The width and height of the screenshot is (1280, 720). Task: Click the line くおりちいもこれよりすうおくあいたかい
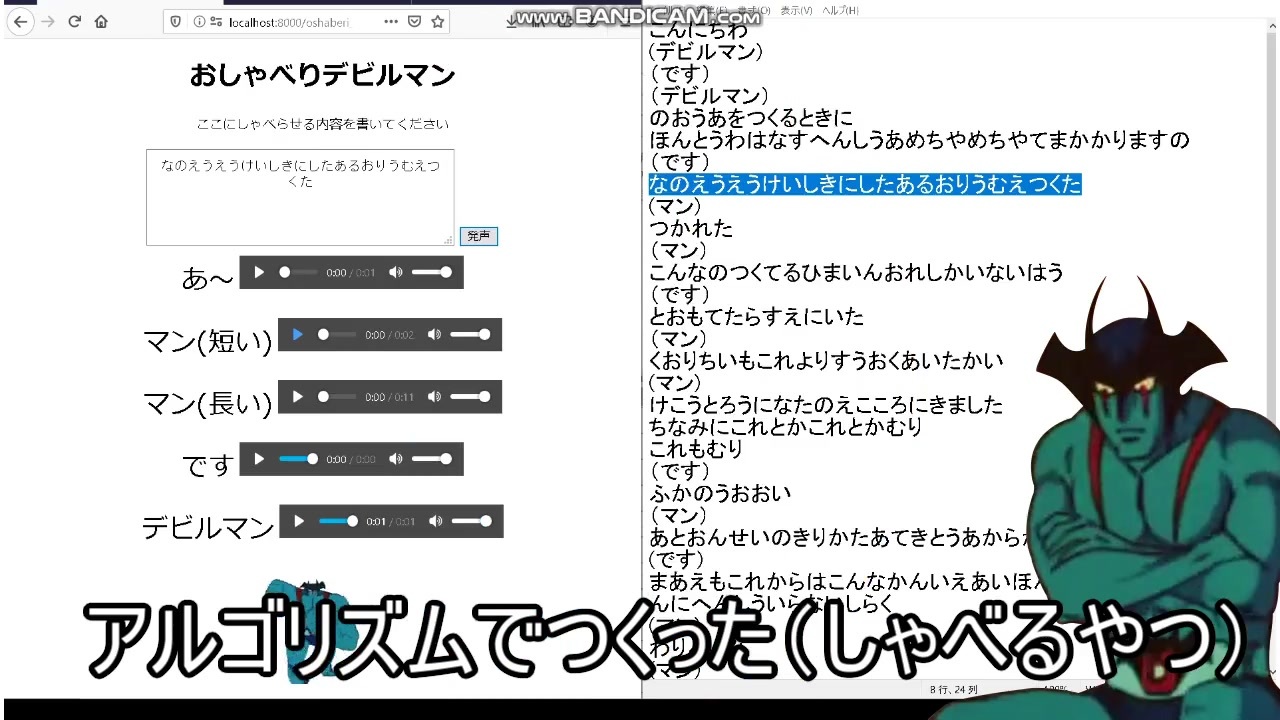click(826, 360)
